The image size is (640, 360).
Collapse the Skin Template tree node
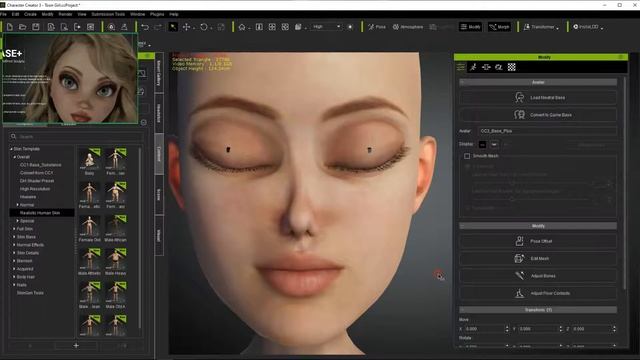11,149
